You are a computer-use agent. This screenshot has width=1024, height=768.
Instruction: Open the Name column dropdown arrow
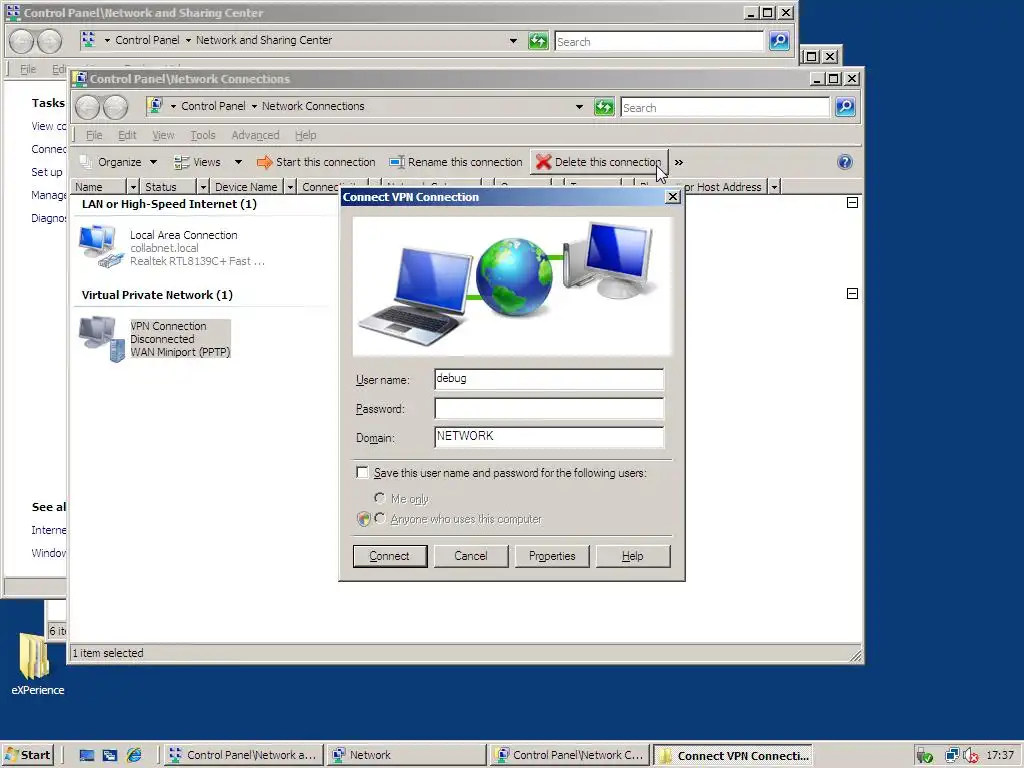tap(133, 187)
